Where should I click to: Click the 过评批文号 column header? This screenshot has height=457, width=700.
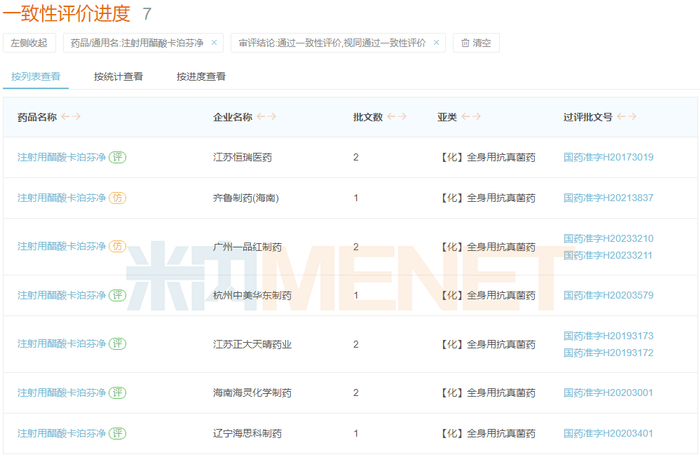coord(588,117)
